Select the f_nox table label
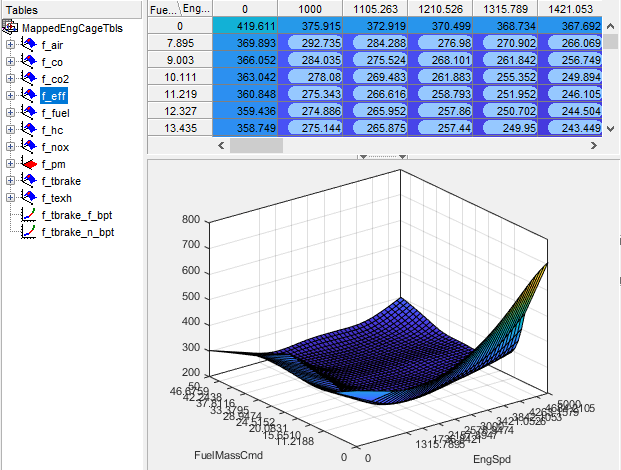 [55, 147]
